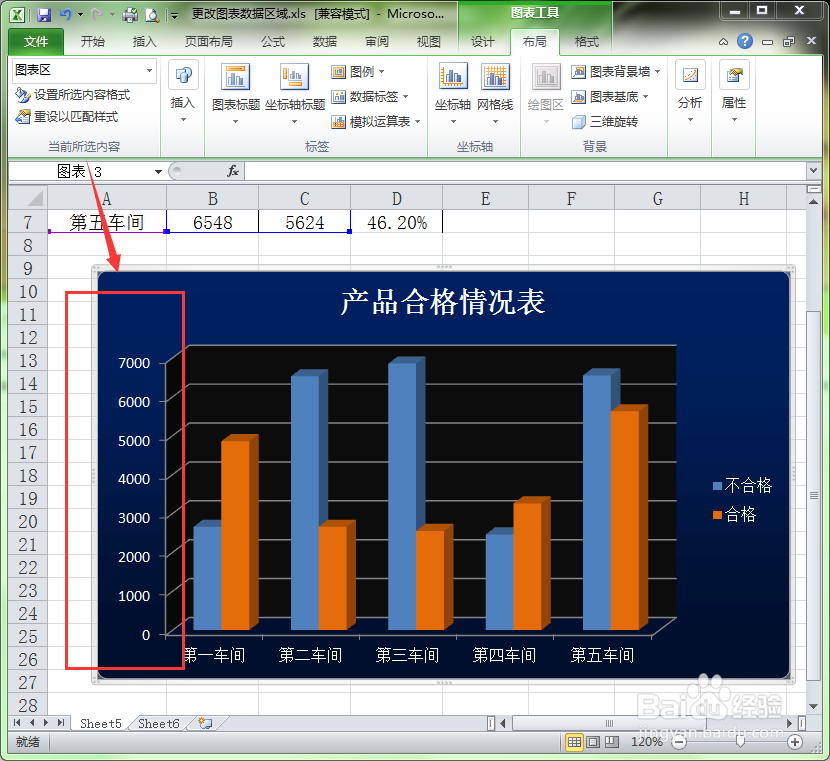Switch to Page Break Preview in status bar
The width and height of the screenshot is (830, 761).
pos(612,742)
